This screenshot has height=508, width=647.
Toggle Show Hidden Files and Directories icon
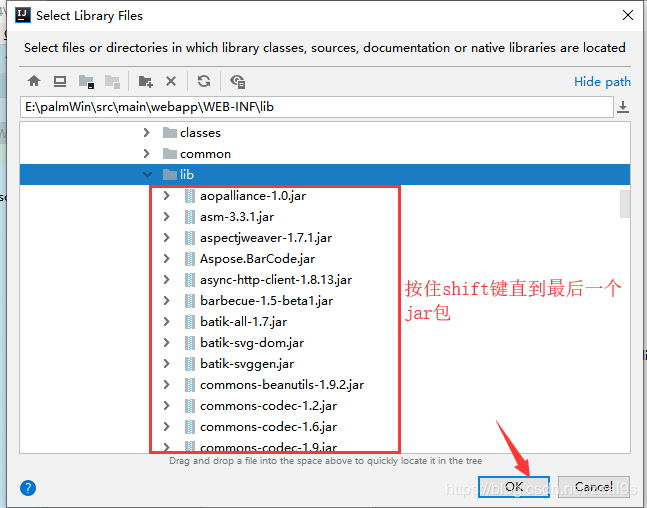pos(238,81)
